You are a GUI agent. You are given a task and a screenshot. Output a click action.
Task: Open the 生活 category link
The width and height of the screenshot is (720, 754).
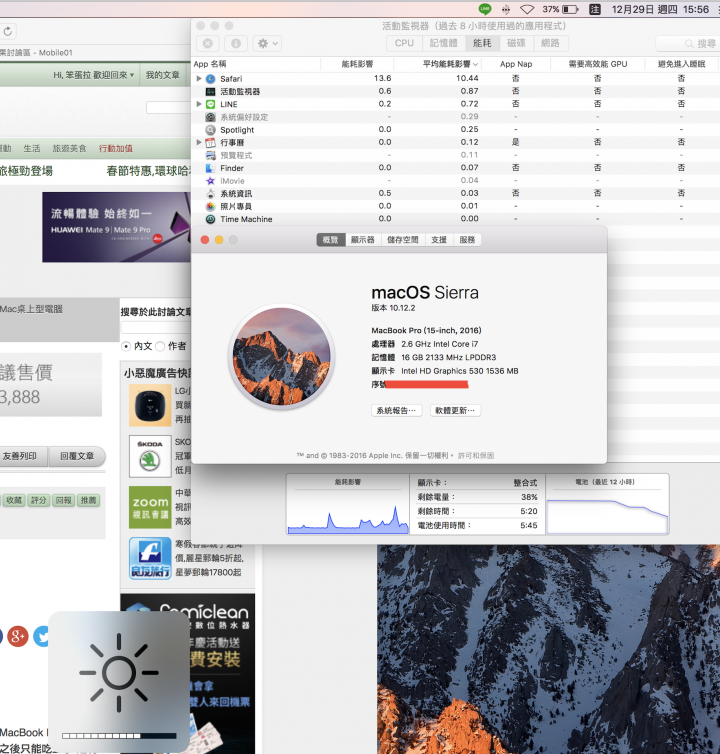pyautogui.click(x=32, y=149)
